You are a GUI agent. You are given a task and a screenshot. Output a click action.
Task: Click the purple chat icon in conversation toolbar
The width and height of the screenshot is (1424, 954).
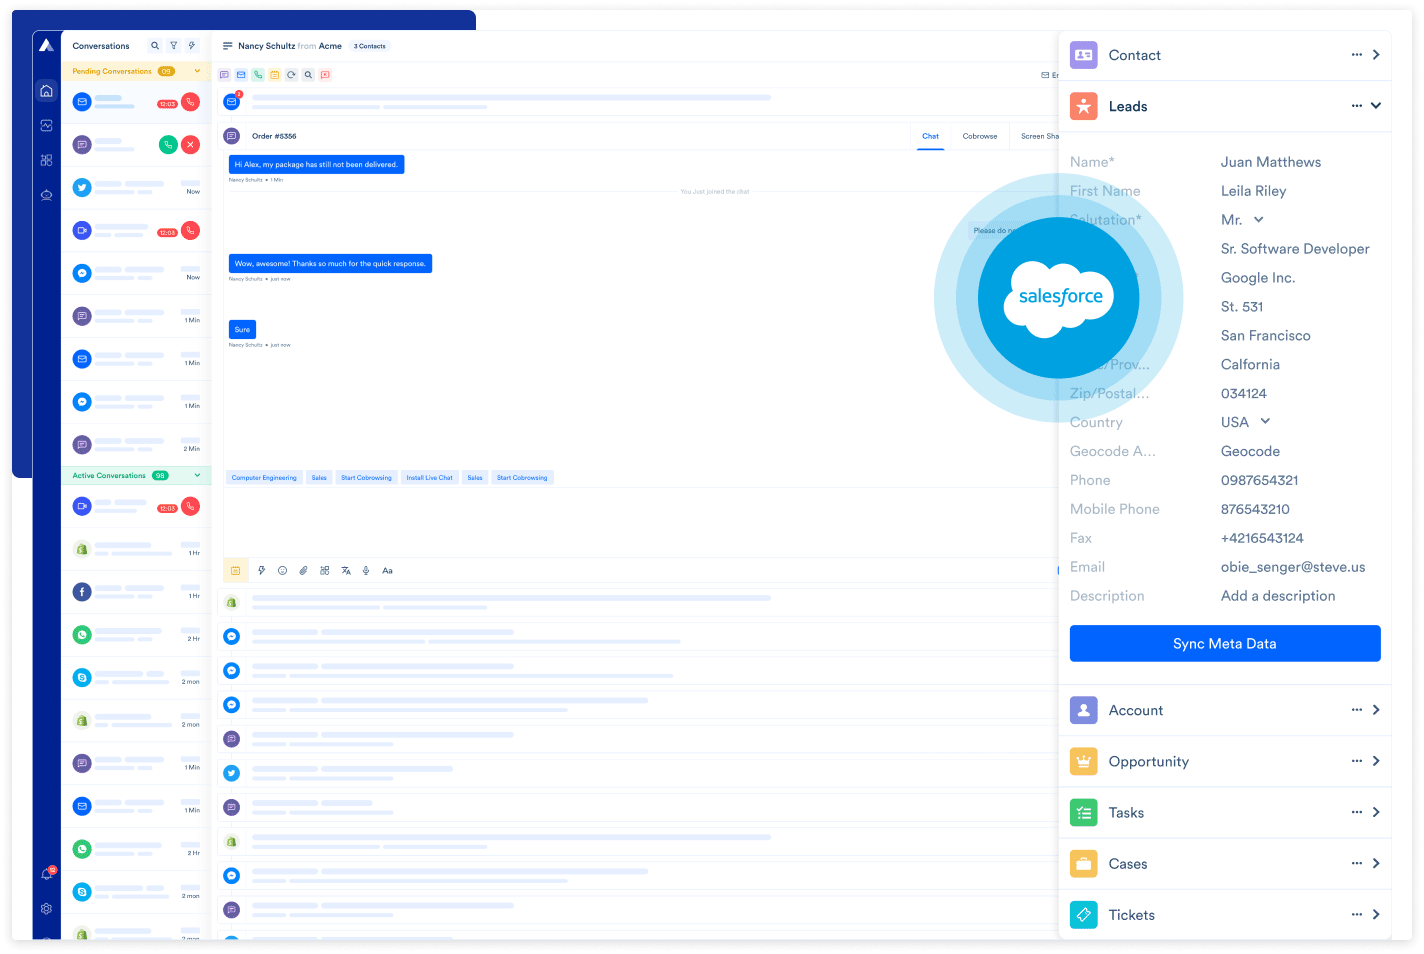[x=224, y=75]
